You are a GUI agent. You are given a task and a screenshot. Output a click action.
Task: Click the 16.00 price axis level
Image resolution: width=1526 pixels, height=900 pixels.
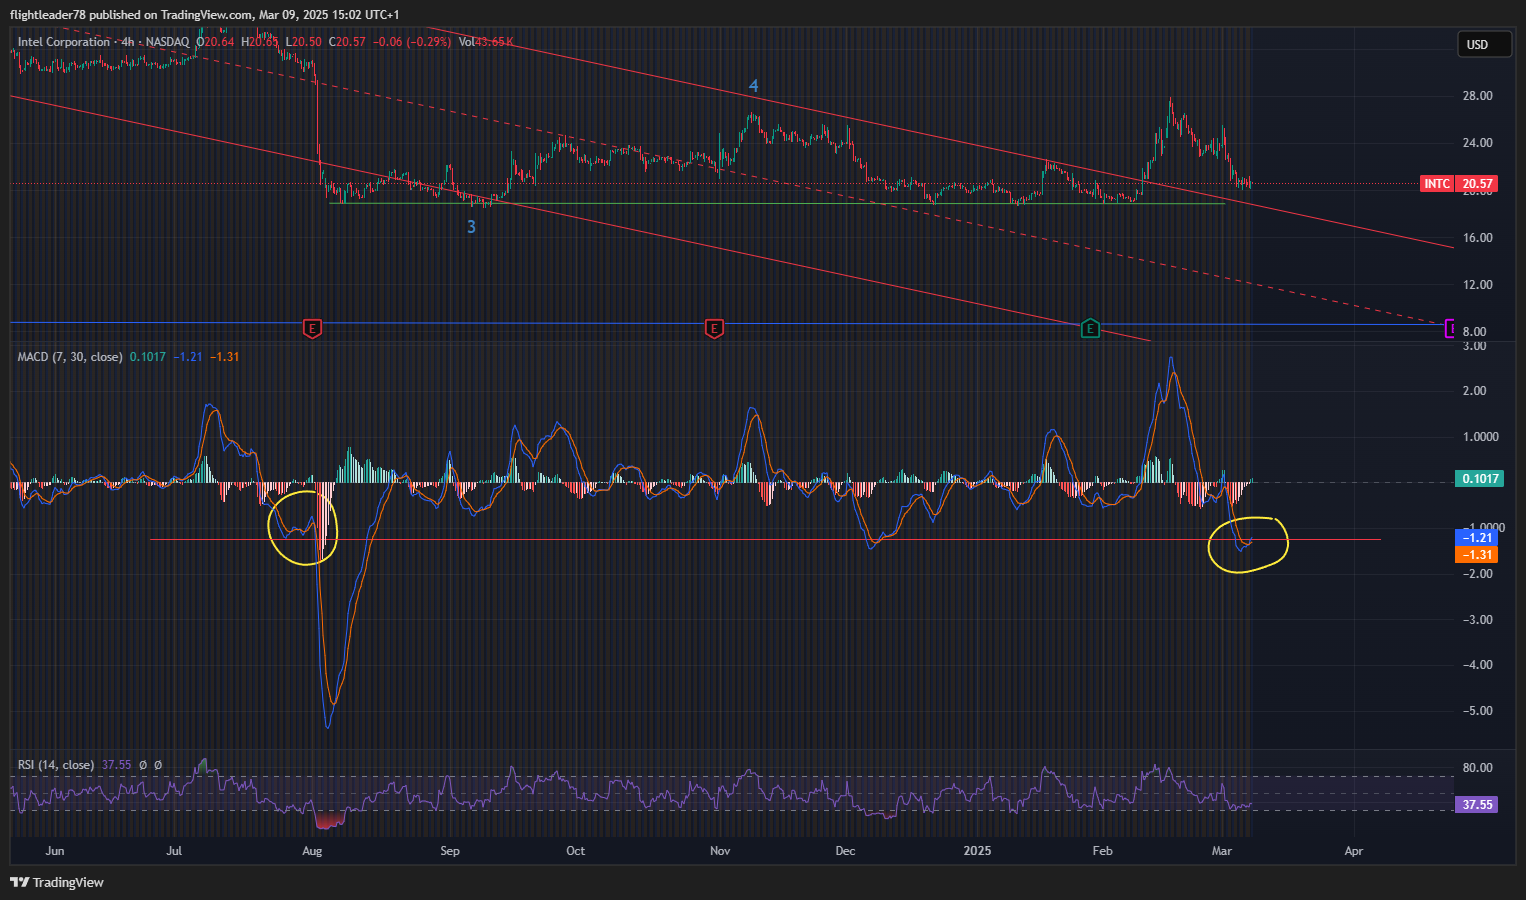point(1477,238)
